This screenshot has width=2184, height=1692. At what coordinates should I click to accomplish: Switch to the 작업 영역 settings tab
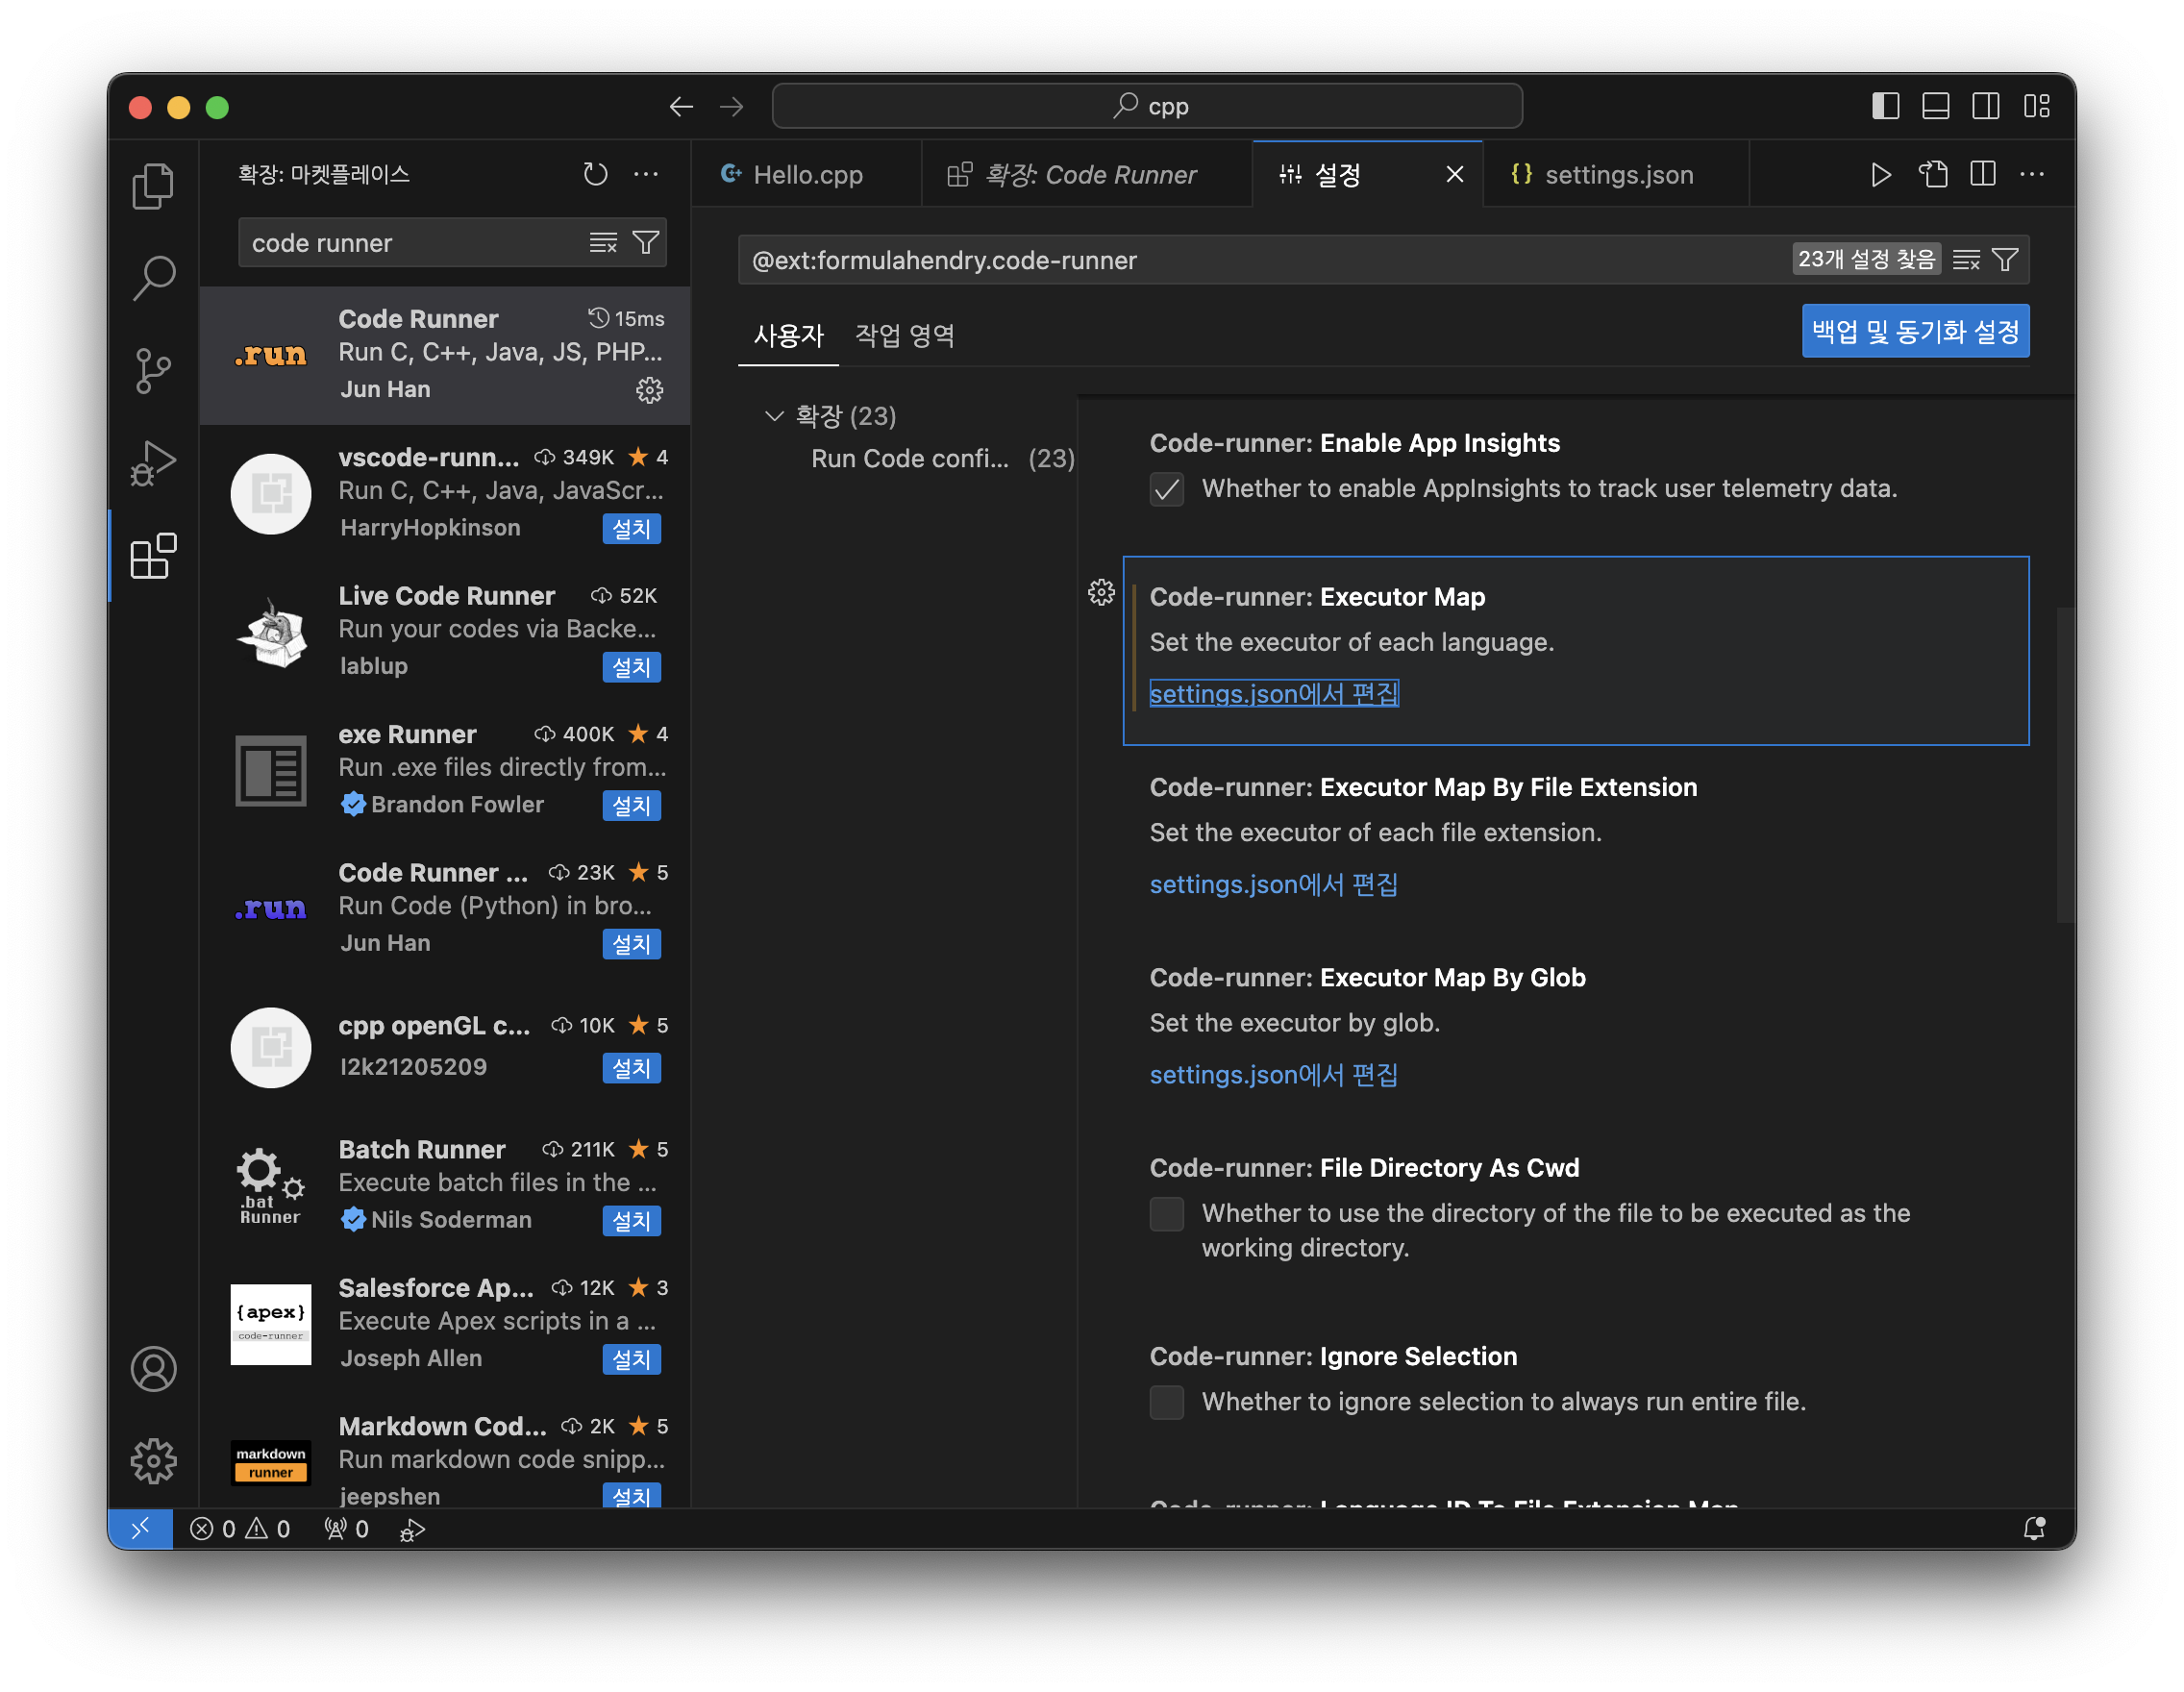(904, 335)
